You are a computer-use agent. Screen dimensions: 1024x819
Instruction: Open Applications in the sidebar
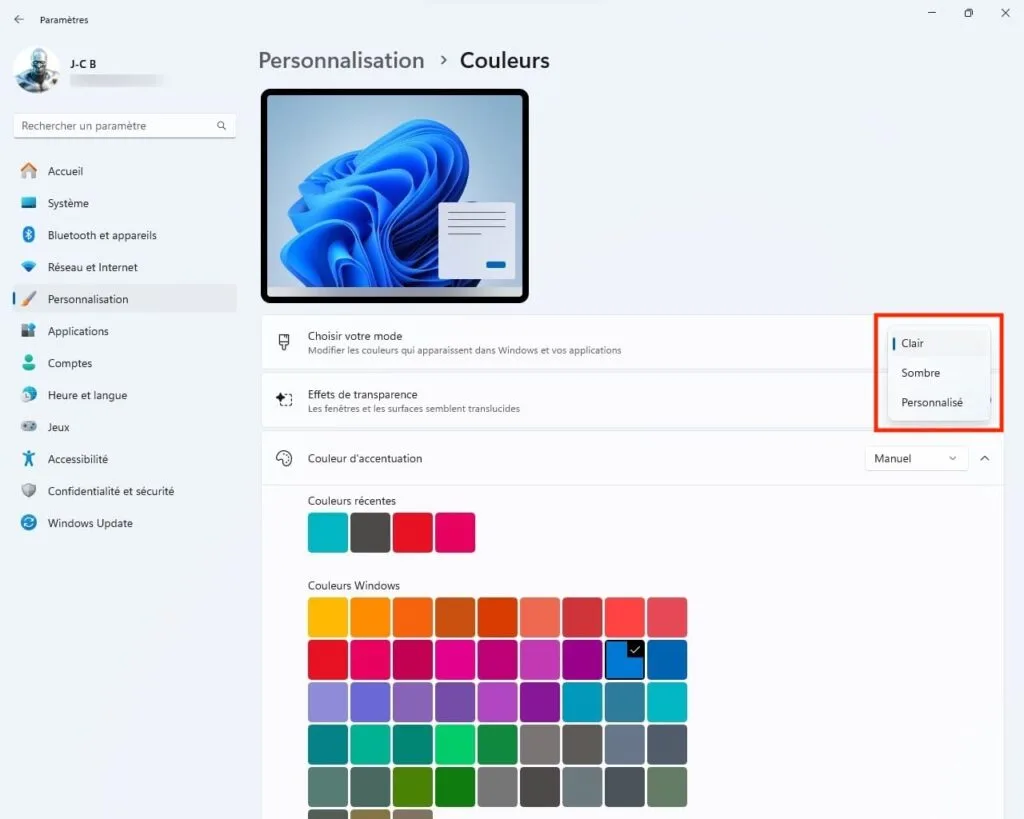(124, 330)
